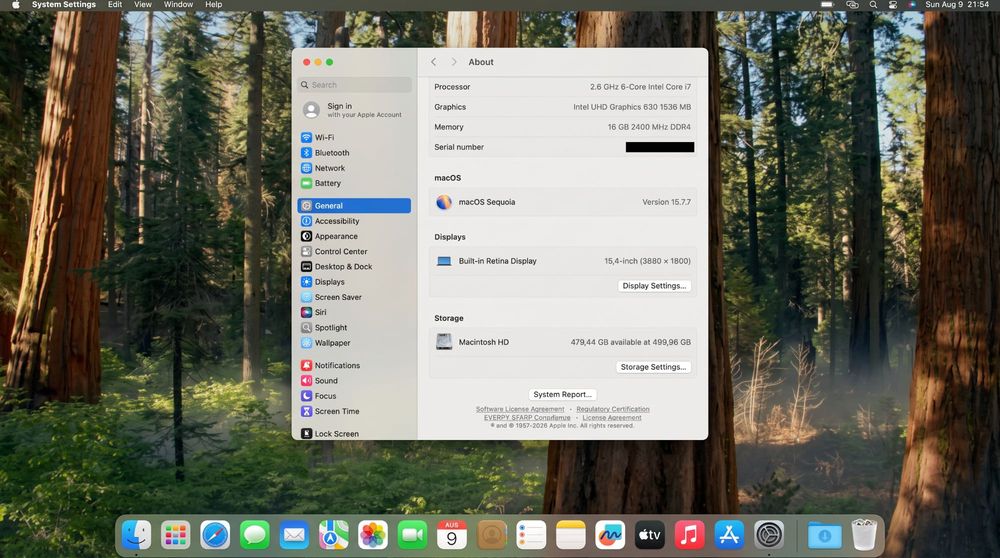Open Messages from the Dock
The image size is (1000, 558).
(254, 535)
